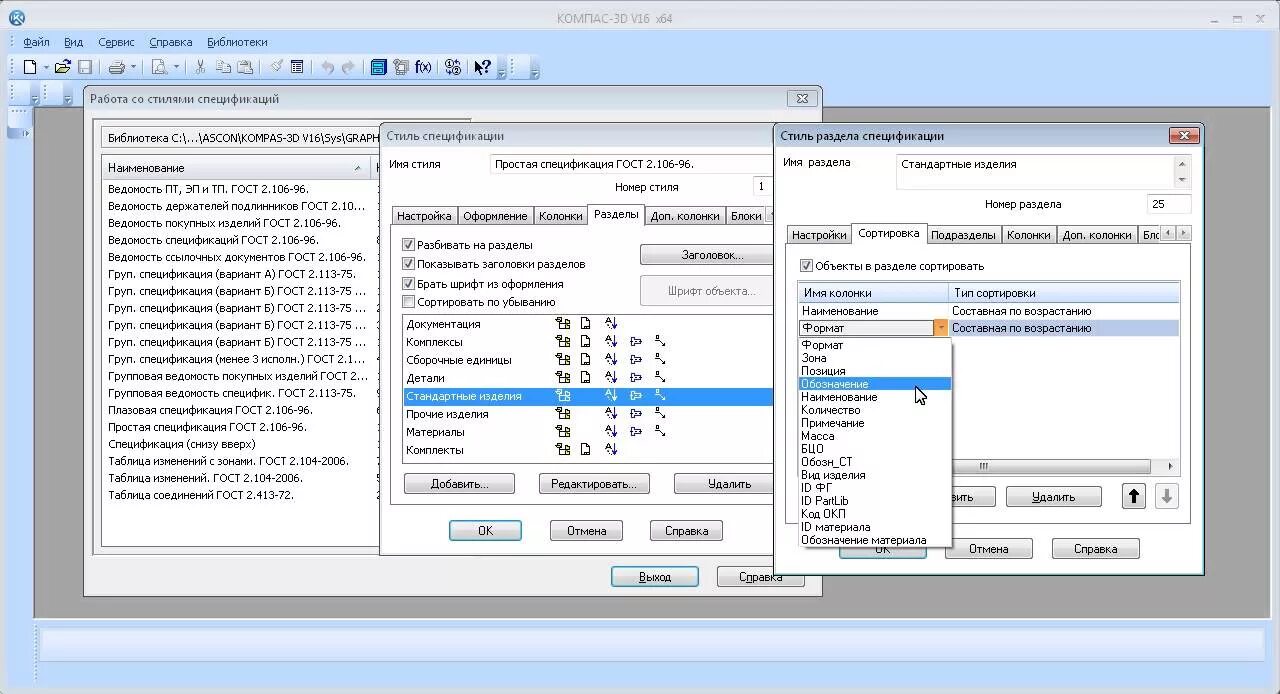Screen dimensions: 1280x694
Task: Move sort column up with black arrow
Action: 1133,496
